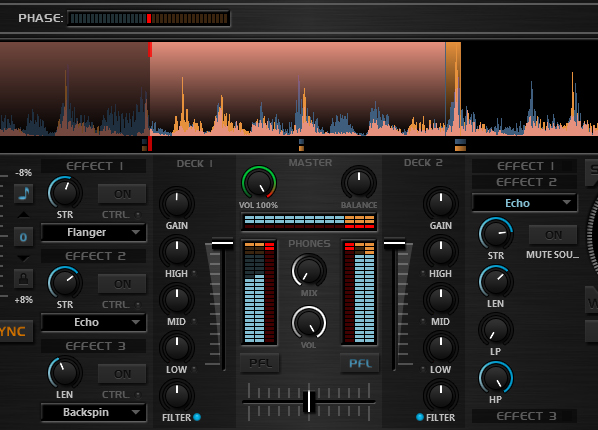Screen dimensions: 598x430
Task: Turn on Effect 1 Flanger ON button
Action: [122, 194]
